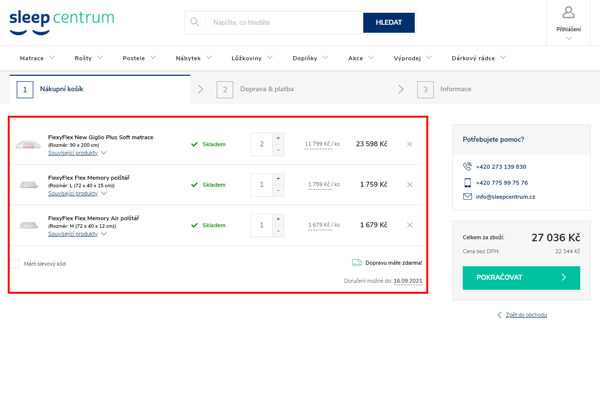Image resolution: width=600 pixels, height=400 pixels.
Task: Click quantity field of Flex Memory polštář
Action: 262,185
